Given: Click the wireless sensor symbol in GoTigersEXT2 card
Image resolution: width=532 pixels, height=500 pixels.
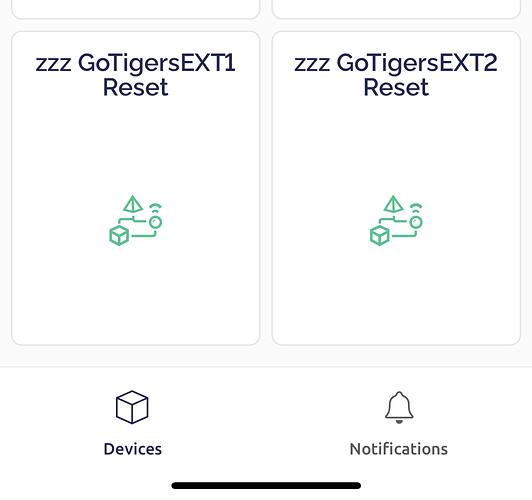Looking at the screenshot, I should click(416, 216).
